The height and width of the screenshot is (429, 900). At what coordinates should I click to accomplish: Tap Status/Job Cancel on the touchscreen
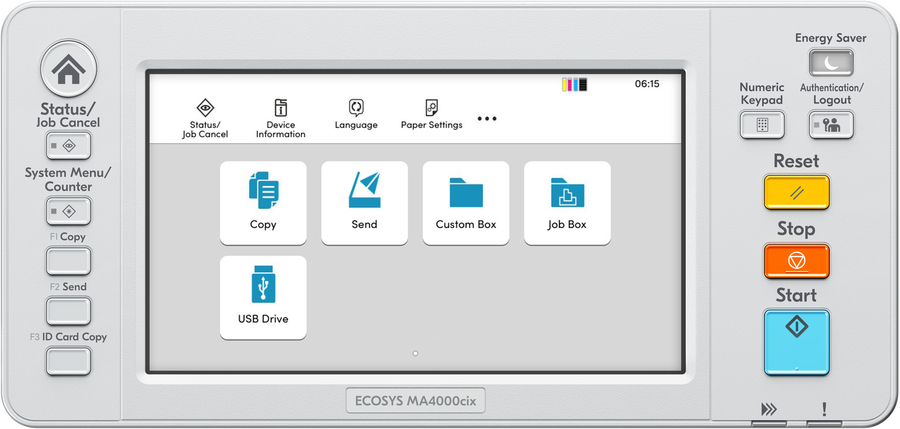point(205,118)
